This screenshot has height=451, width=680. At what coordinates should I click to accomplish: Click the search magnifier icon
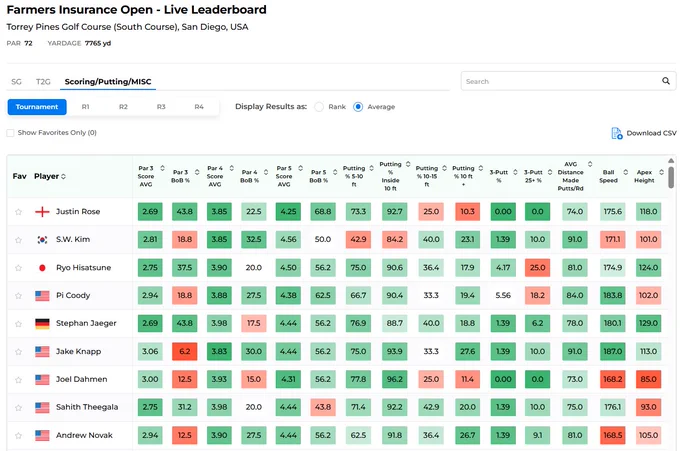click(666, 81)
